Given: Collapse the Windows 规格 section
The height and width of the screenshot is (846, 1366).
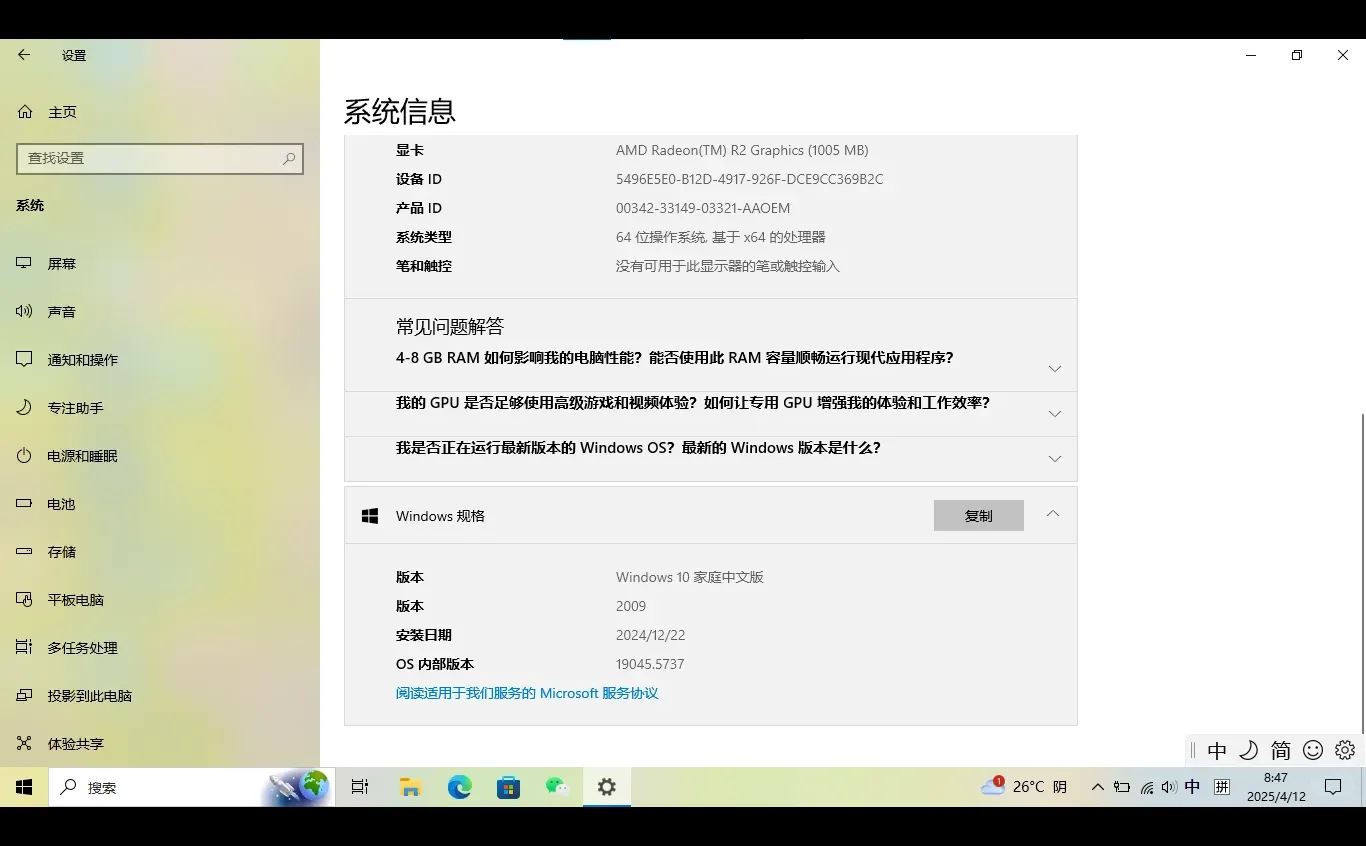Looking at the screenshot, I should coord(1053,513).
